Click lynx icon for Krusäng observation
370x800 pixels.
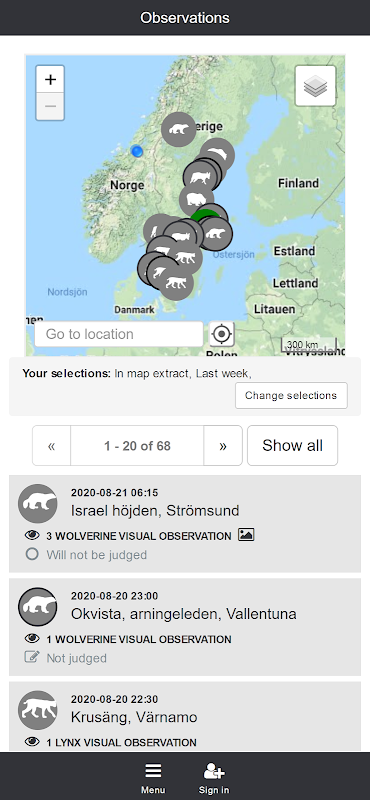(37, 710)
